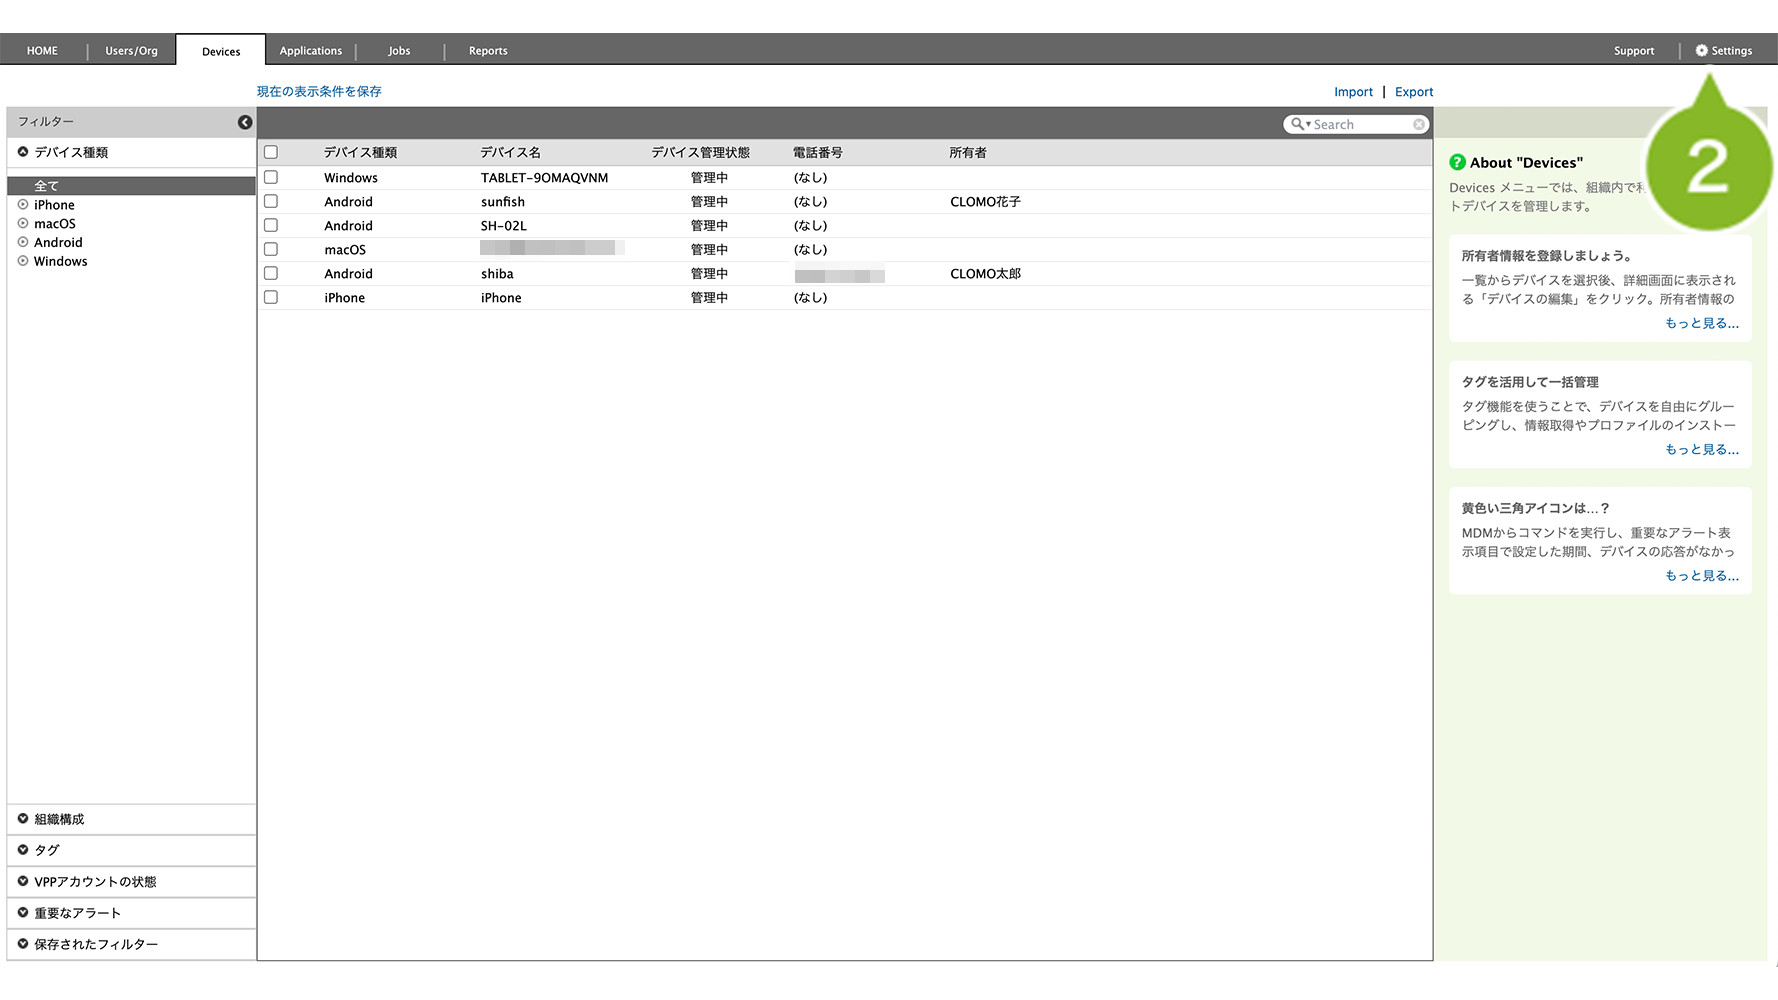Check the TABLET-9OMAQVNM row checkbox
The width and height of the screenshot is (1778, 1000).
271,177
